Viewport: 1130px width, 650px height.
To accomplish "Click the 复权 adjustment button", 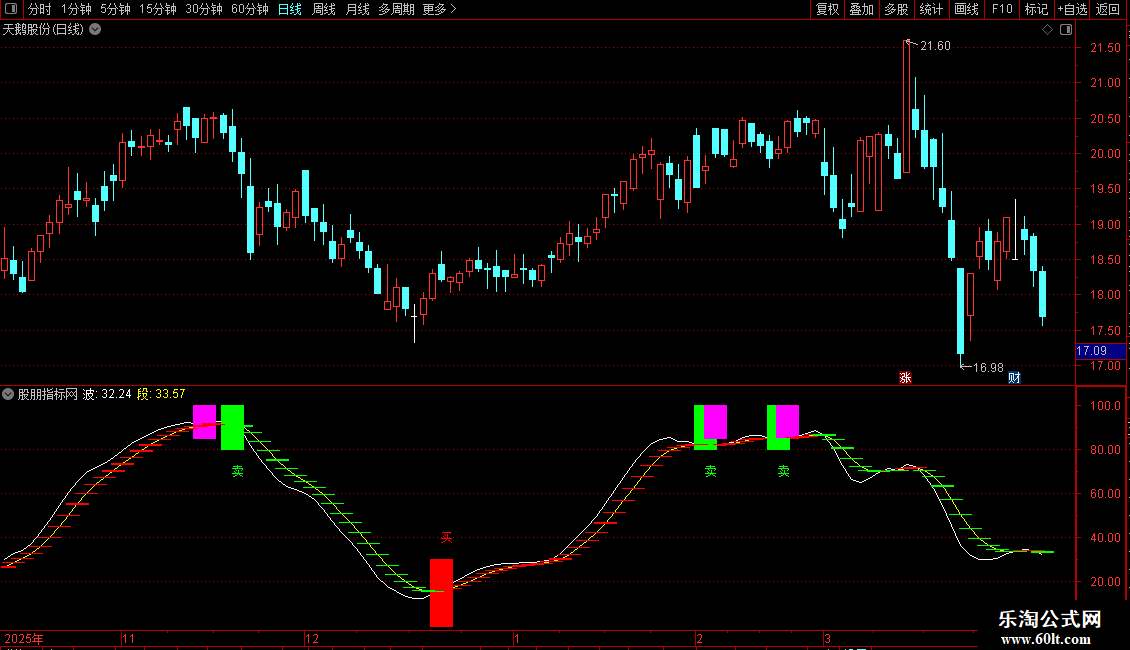I will (x=827, y=9).
